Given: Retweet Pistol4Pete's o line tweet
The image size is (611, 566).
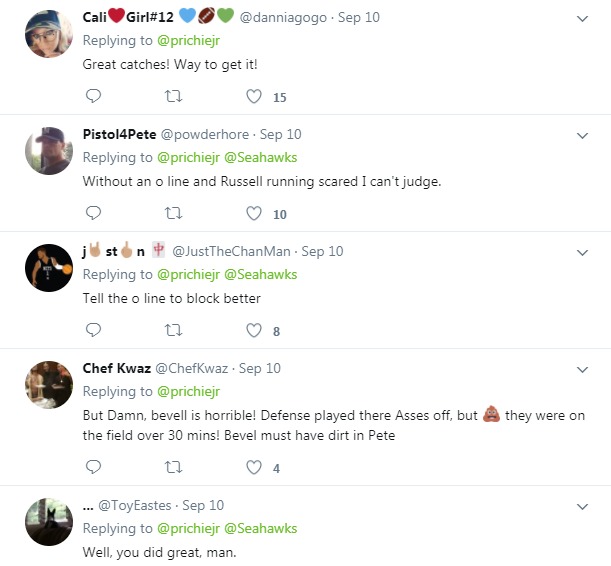Looking at the screenshot, I should (173, 213).
